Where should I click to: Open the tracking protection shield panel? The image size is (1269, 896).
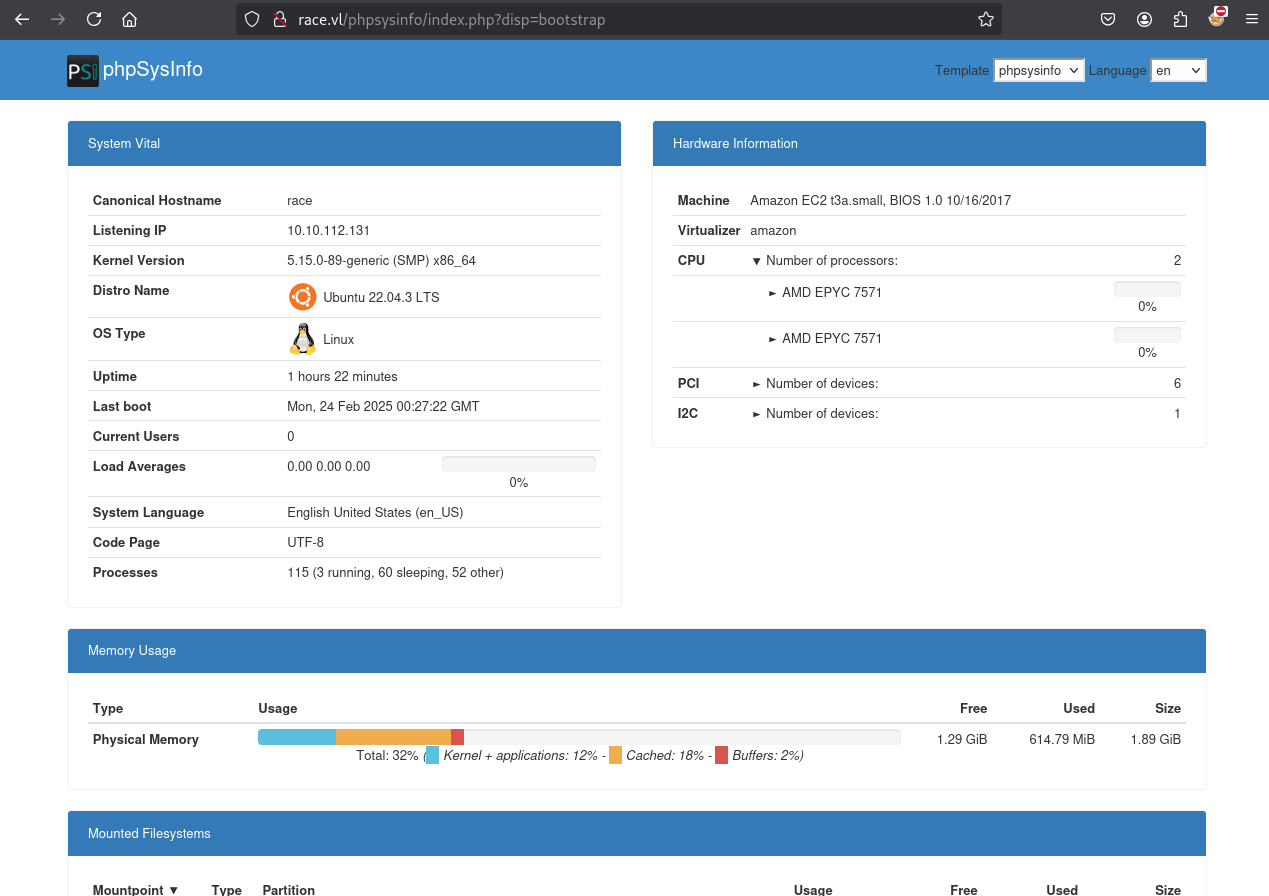pos(252,19)
